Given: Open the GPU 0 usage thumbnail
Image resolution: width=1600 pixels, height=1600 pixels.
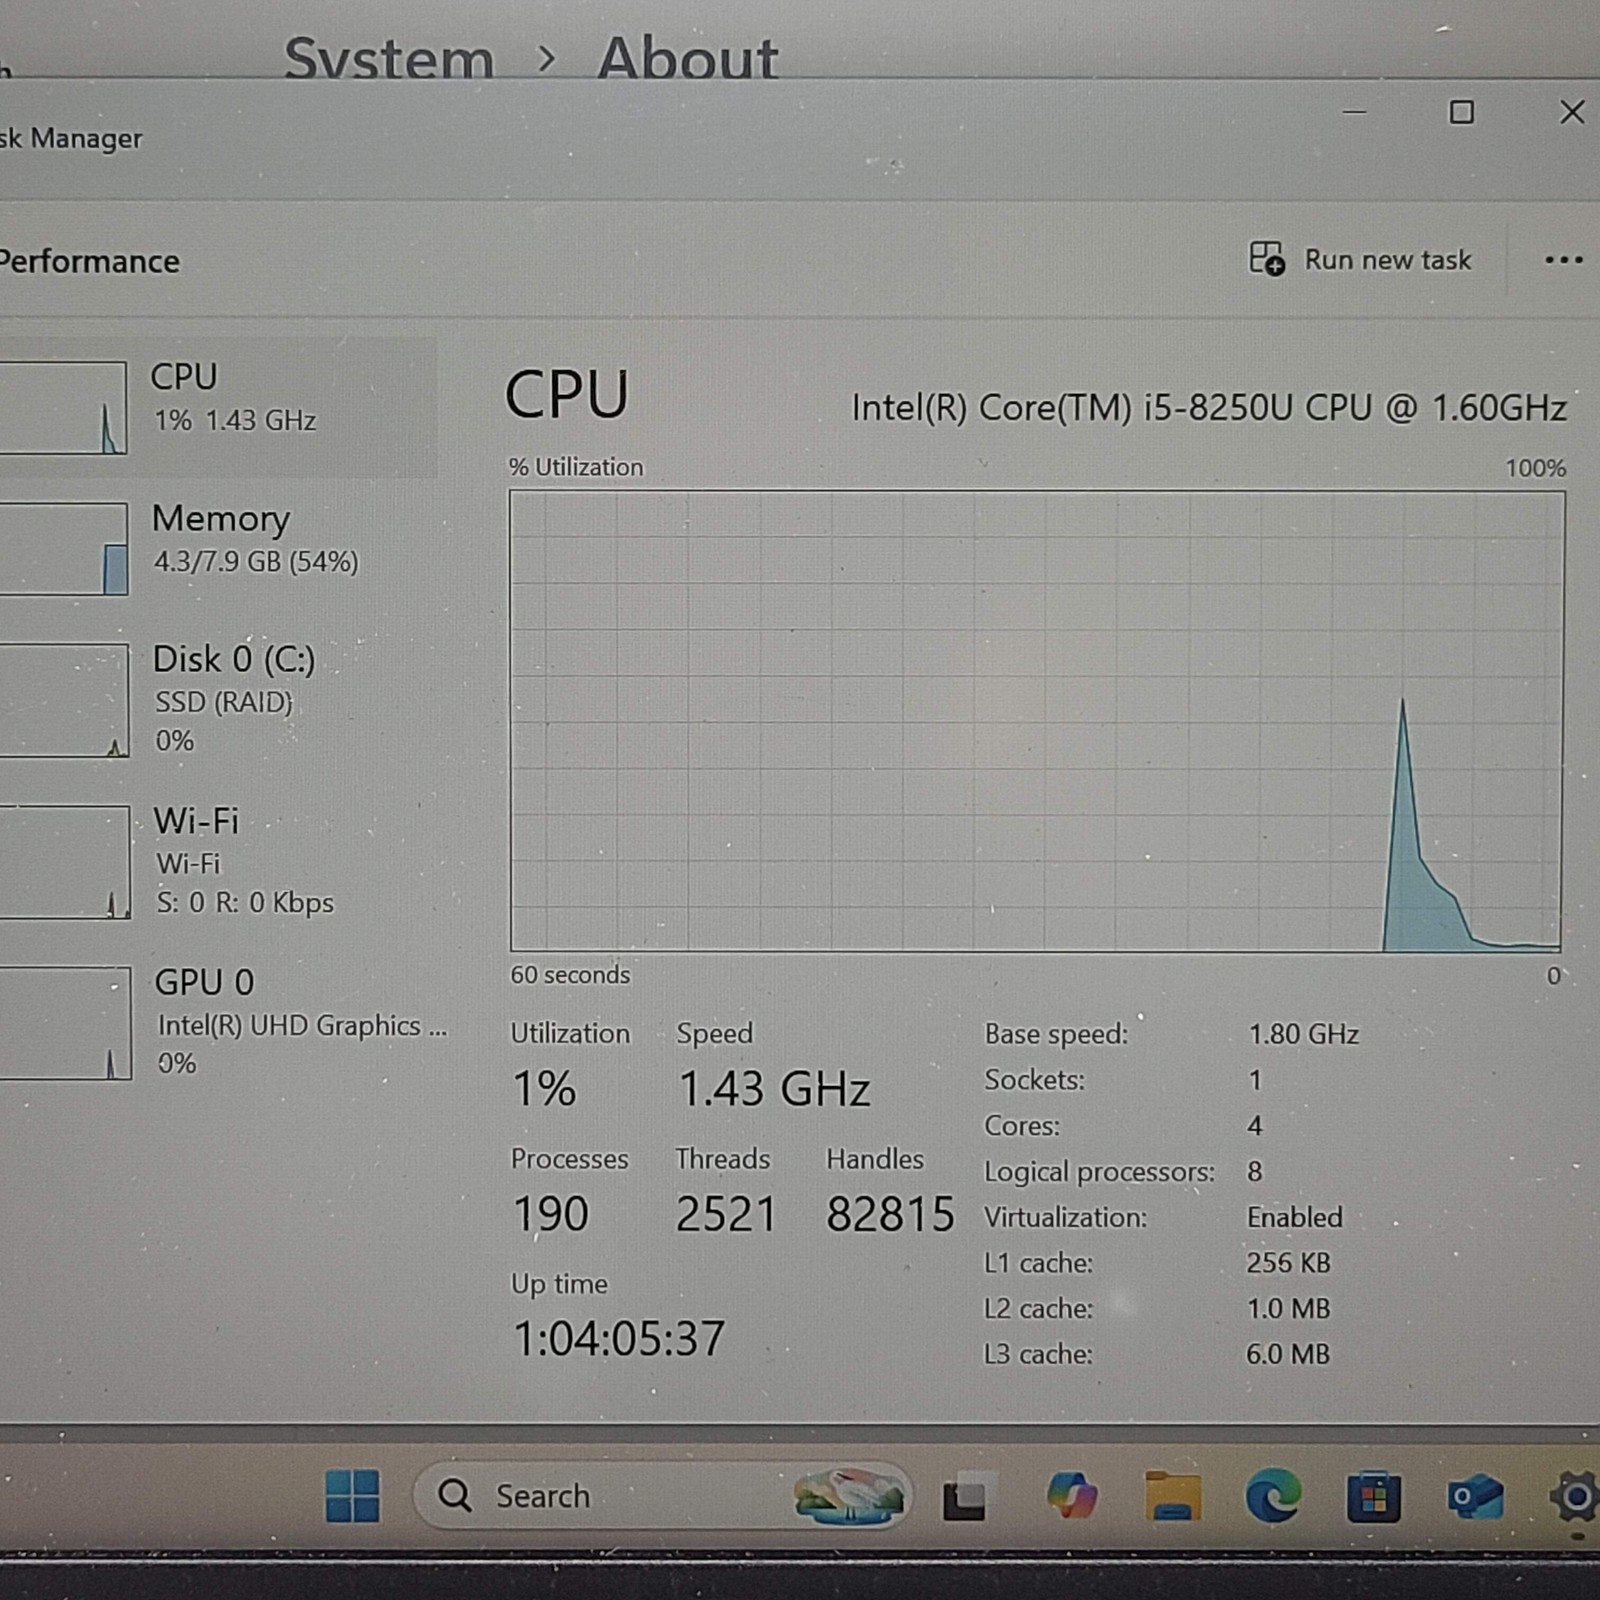Looking at the screenshot, I should 65,1023.
